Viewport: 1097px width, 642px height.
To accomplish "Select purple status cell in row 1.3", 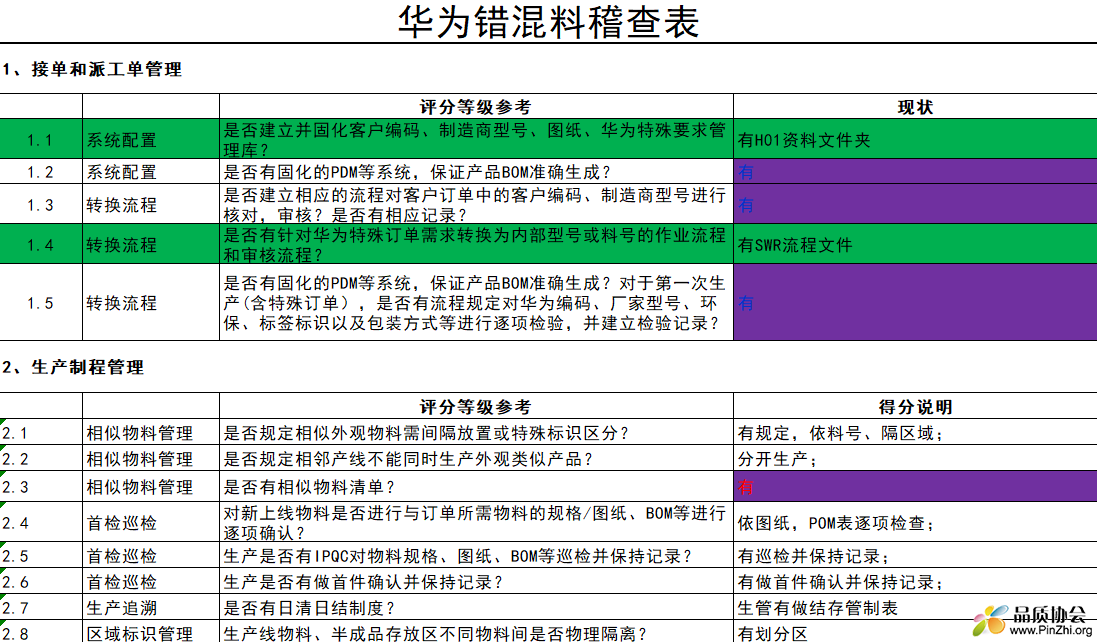I will [x=915, y=204].
